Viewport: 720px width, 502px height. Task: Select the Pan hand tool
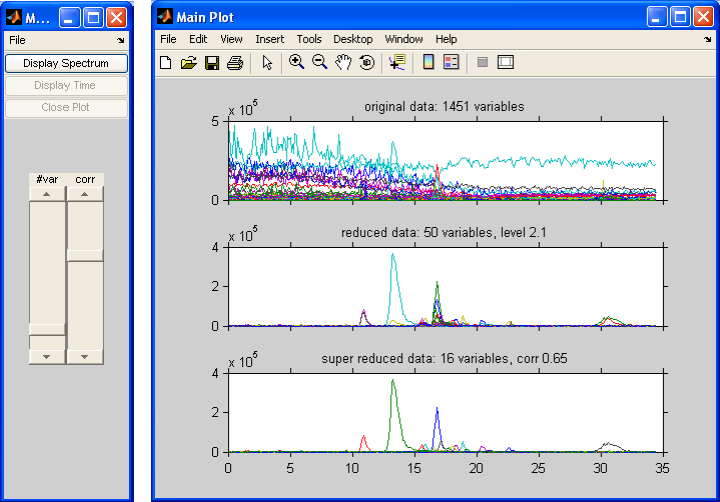click(343, 62)
